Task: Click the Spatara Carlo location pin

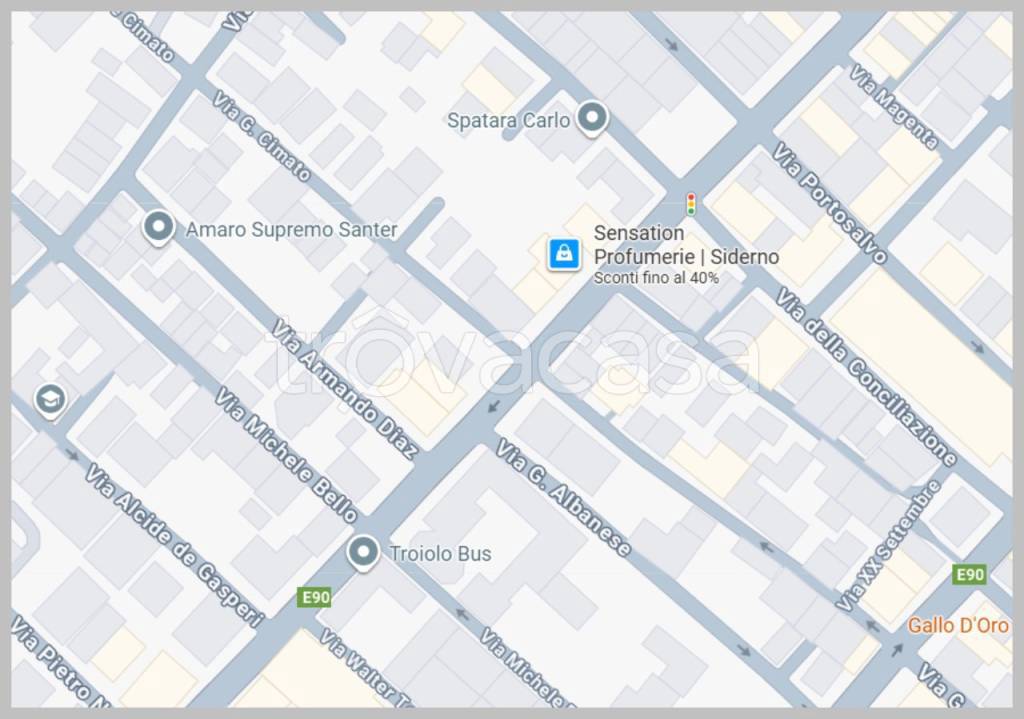Action: coord(592,119)
